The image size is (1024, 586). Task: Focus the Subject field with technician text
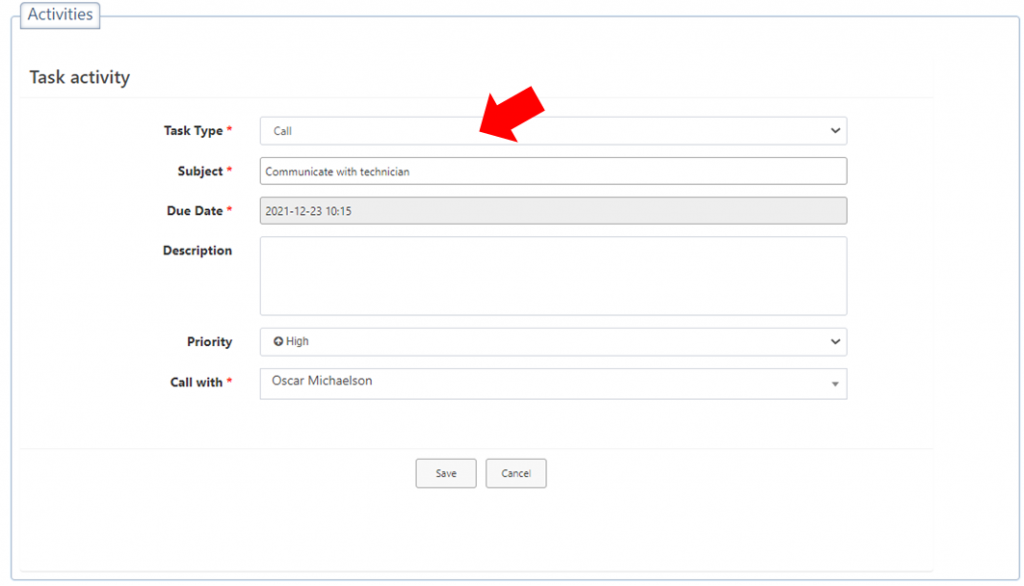pos(553,171)
